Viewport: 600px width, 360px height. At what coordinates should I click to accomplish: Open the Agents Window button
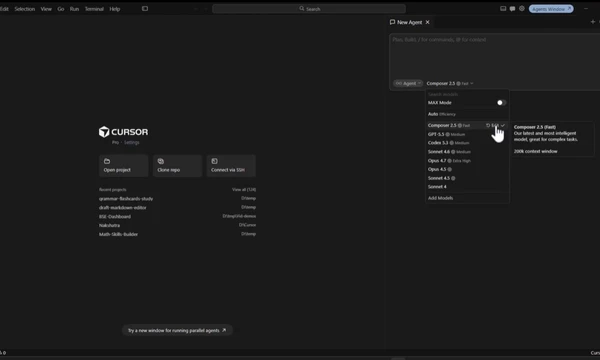click(x=551, y=9)
